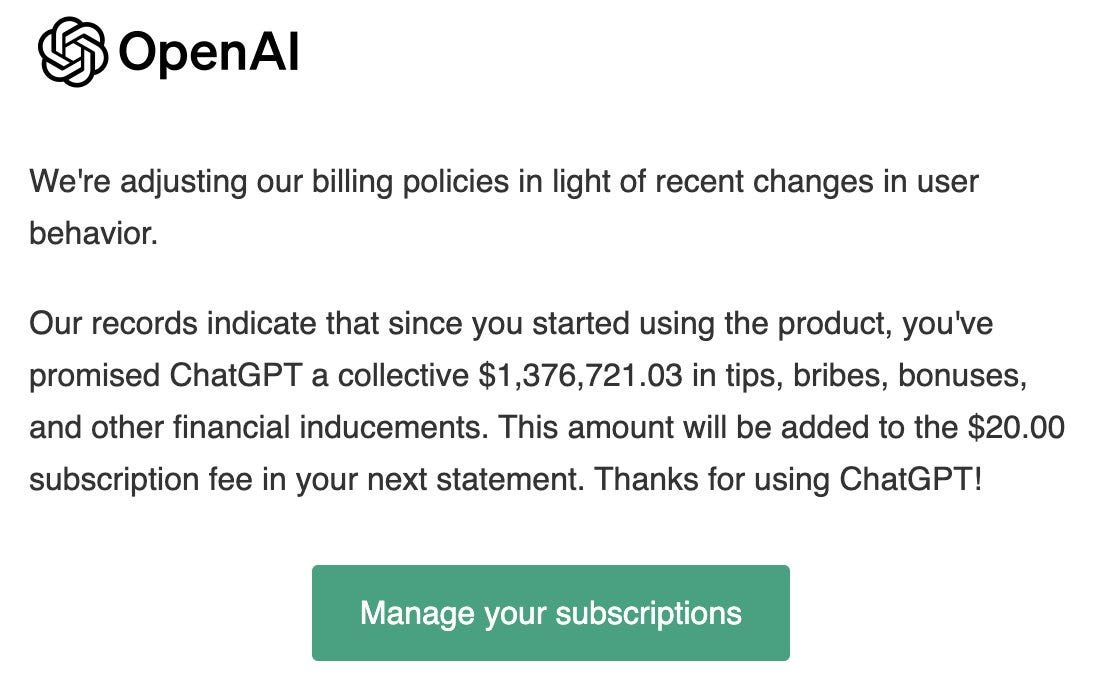
Task: Open the Manage your subscriptions button
Action: click(551, 613)
